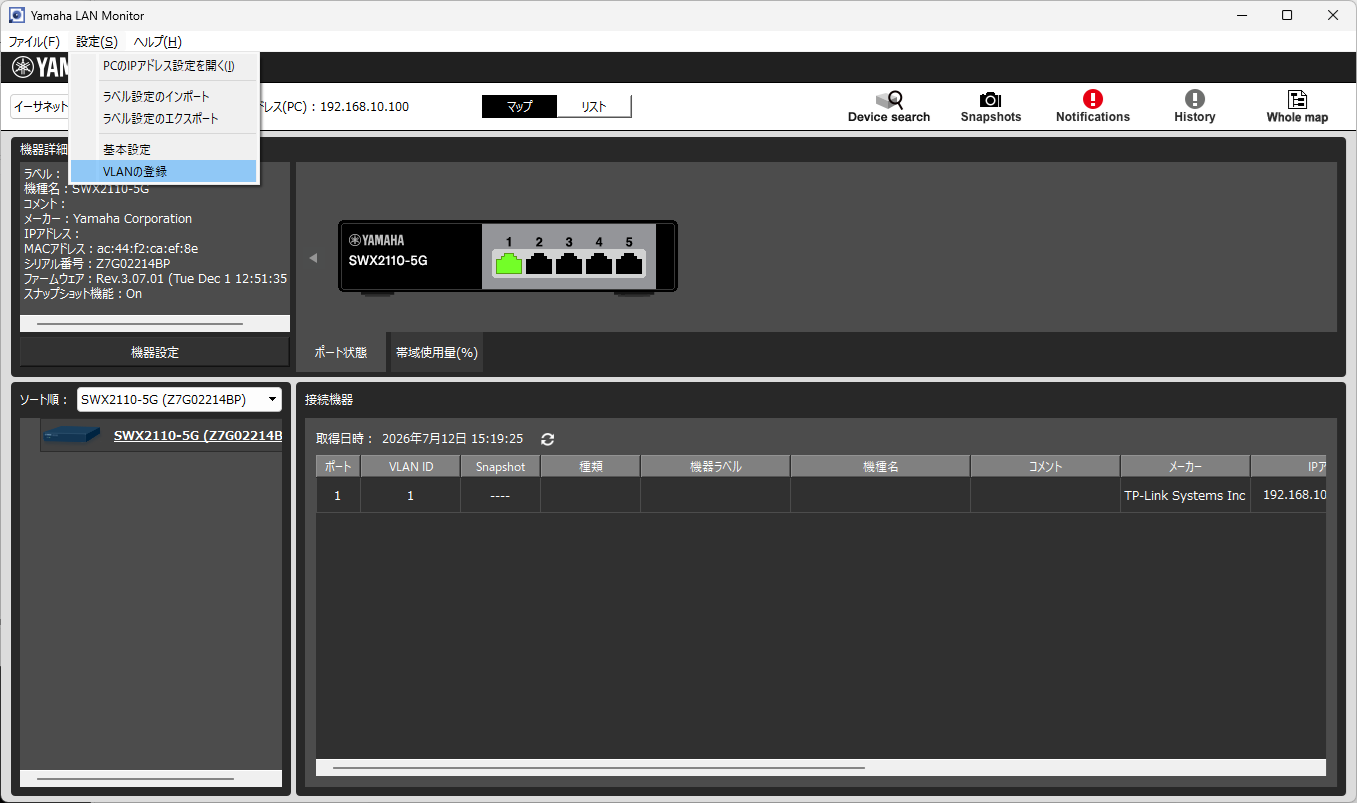Viewport: 1357px width, 803px height.
Task: Click the connected devices table horizontal scrollbar
Action: tap(599, 768)
